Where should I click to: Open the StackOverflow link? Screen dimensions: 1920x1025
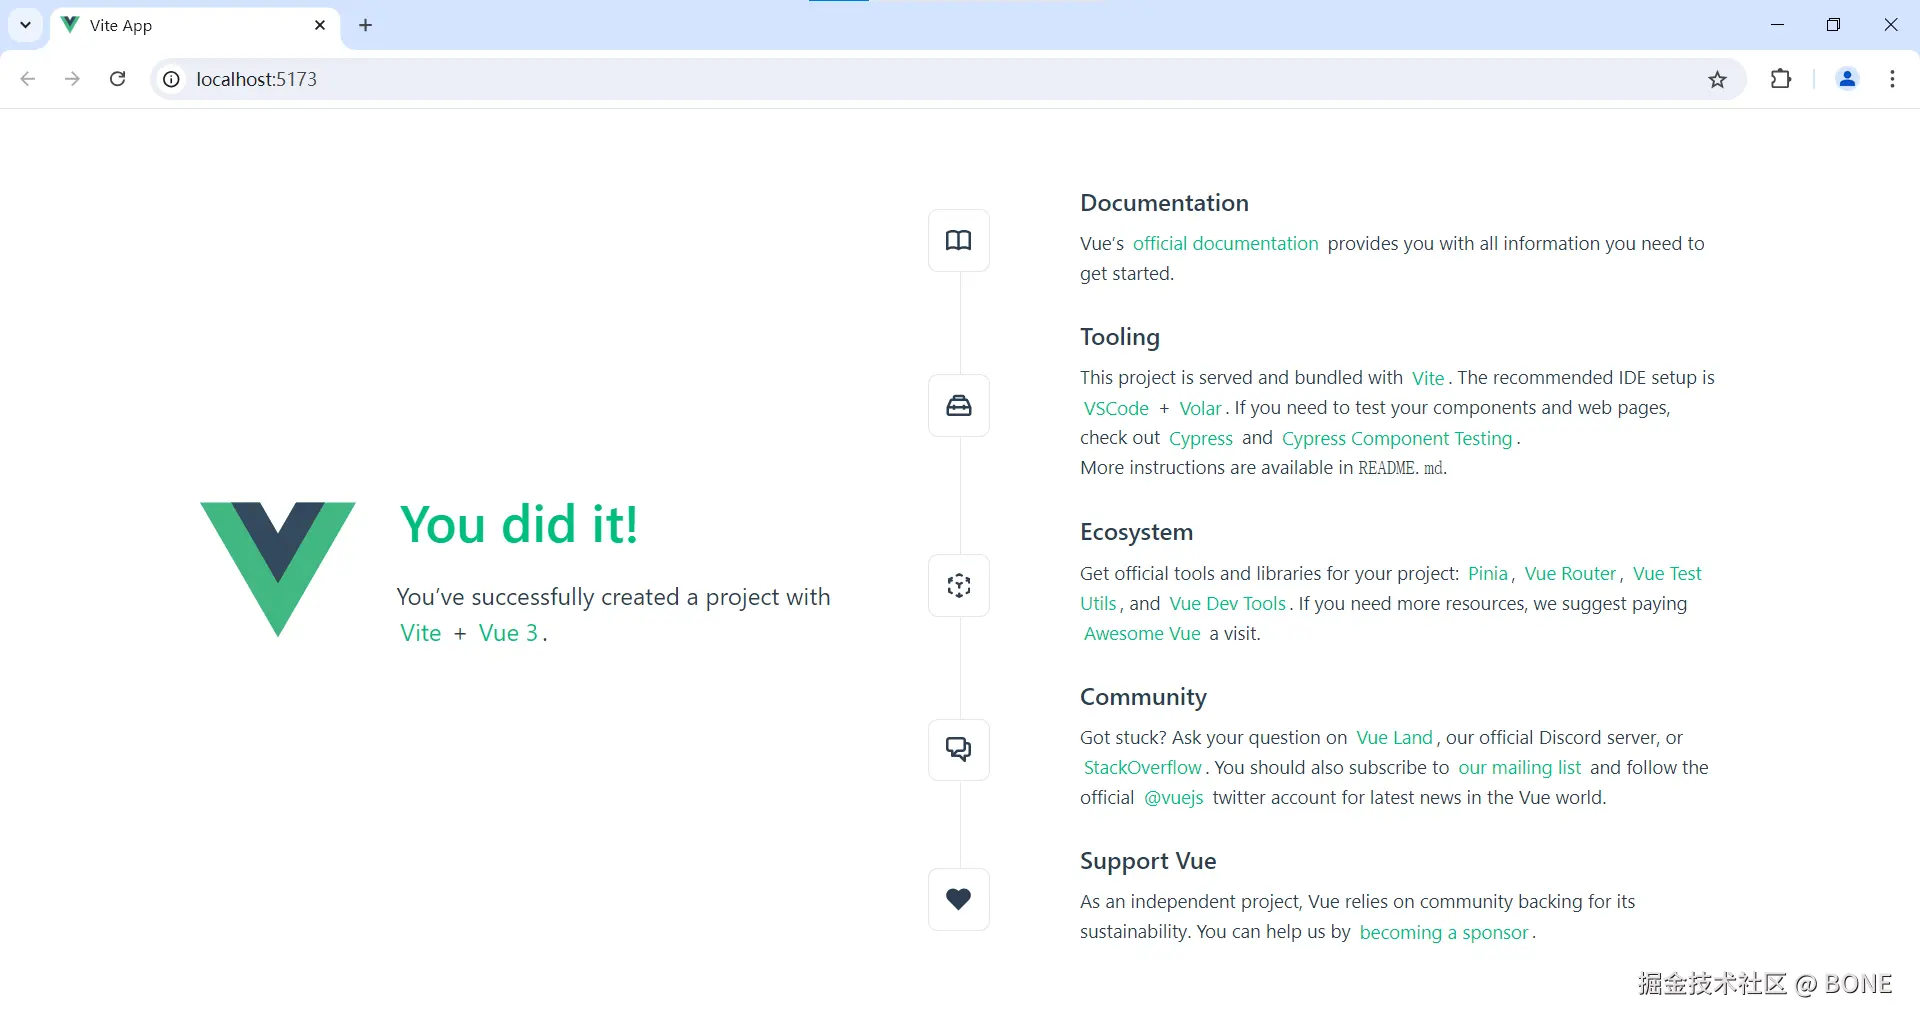[x=1142, y=767]
